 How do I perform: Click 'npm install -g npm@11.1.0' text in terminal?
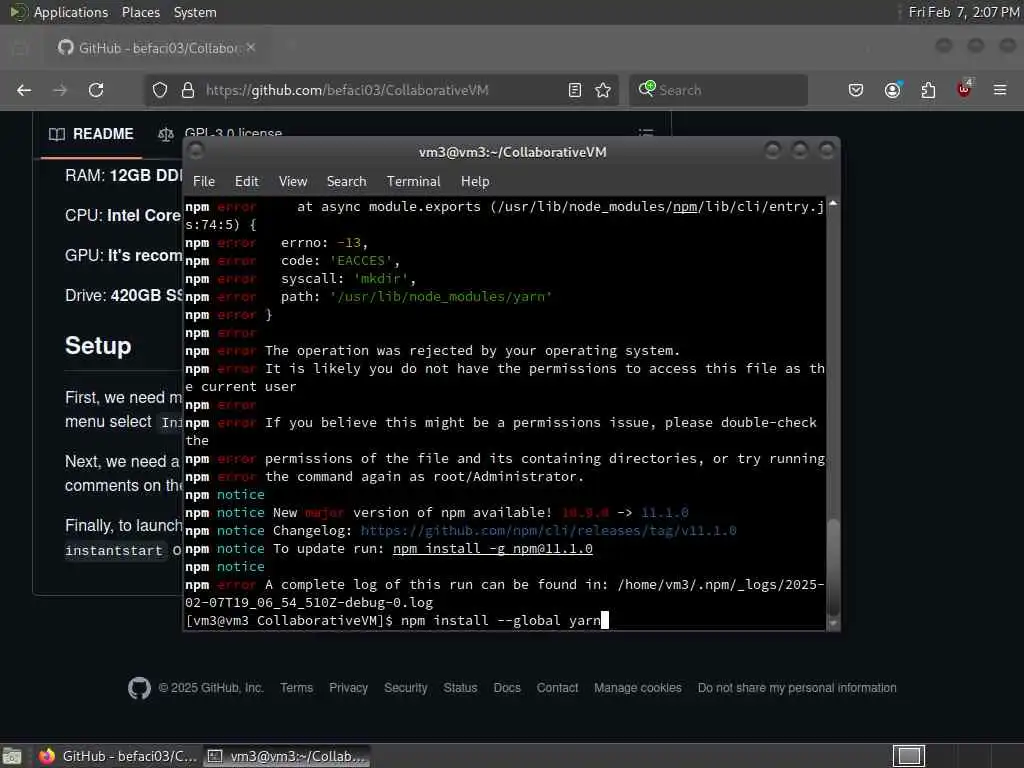click(492, 549)
